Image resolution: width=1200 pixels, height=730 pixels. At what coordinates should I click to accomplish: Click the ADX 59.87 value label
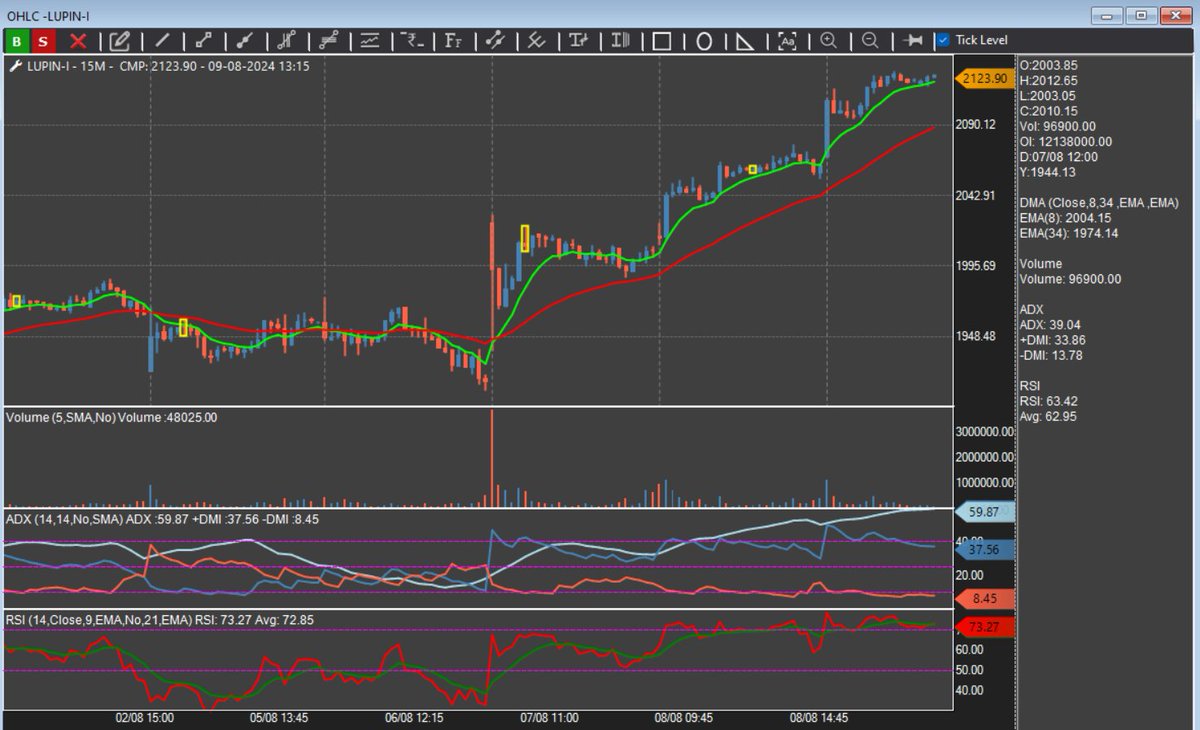[x=984, y=514]
